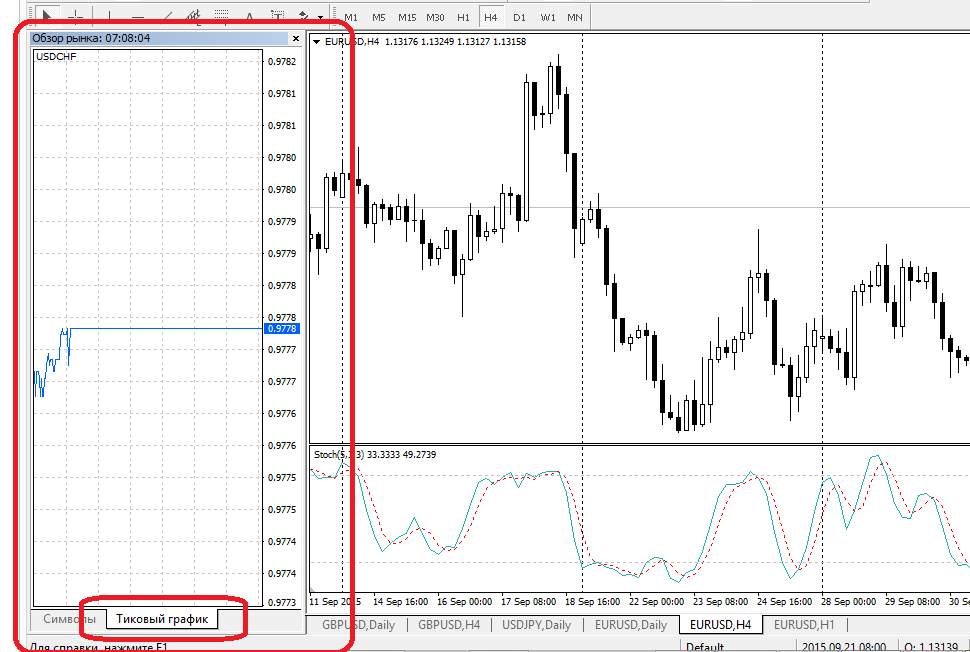The height and width of the screenshot is (652, 970).
Task: Select the trendline drawing tool
Action: 166,16
